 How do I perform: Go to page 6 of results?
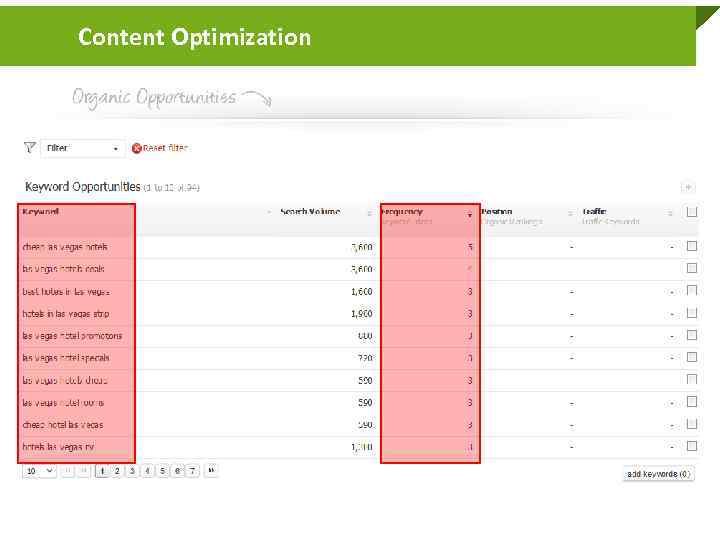(x=178, y=471)
